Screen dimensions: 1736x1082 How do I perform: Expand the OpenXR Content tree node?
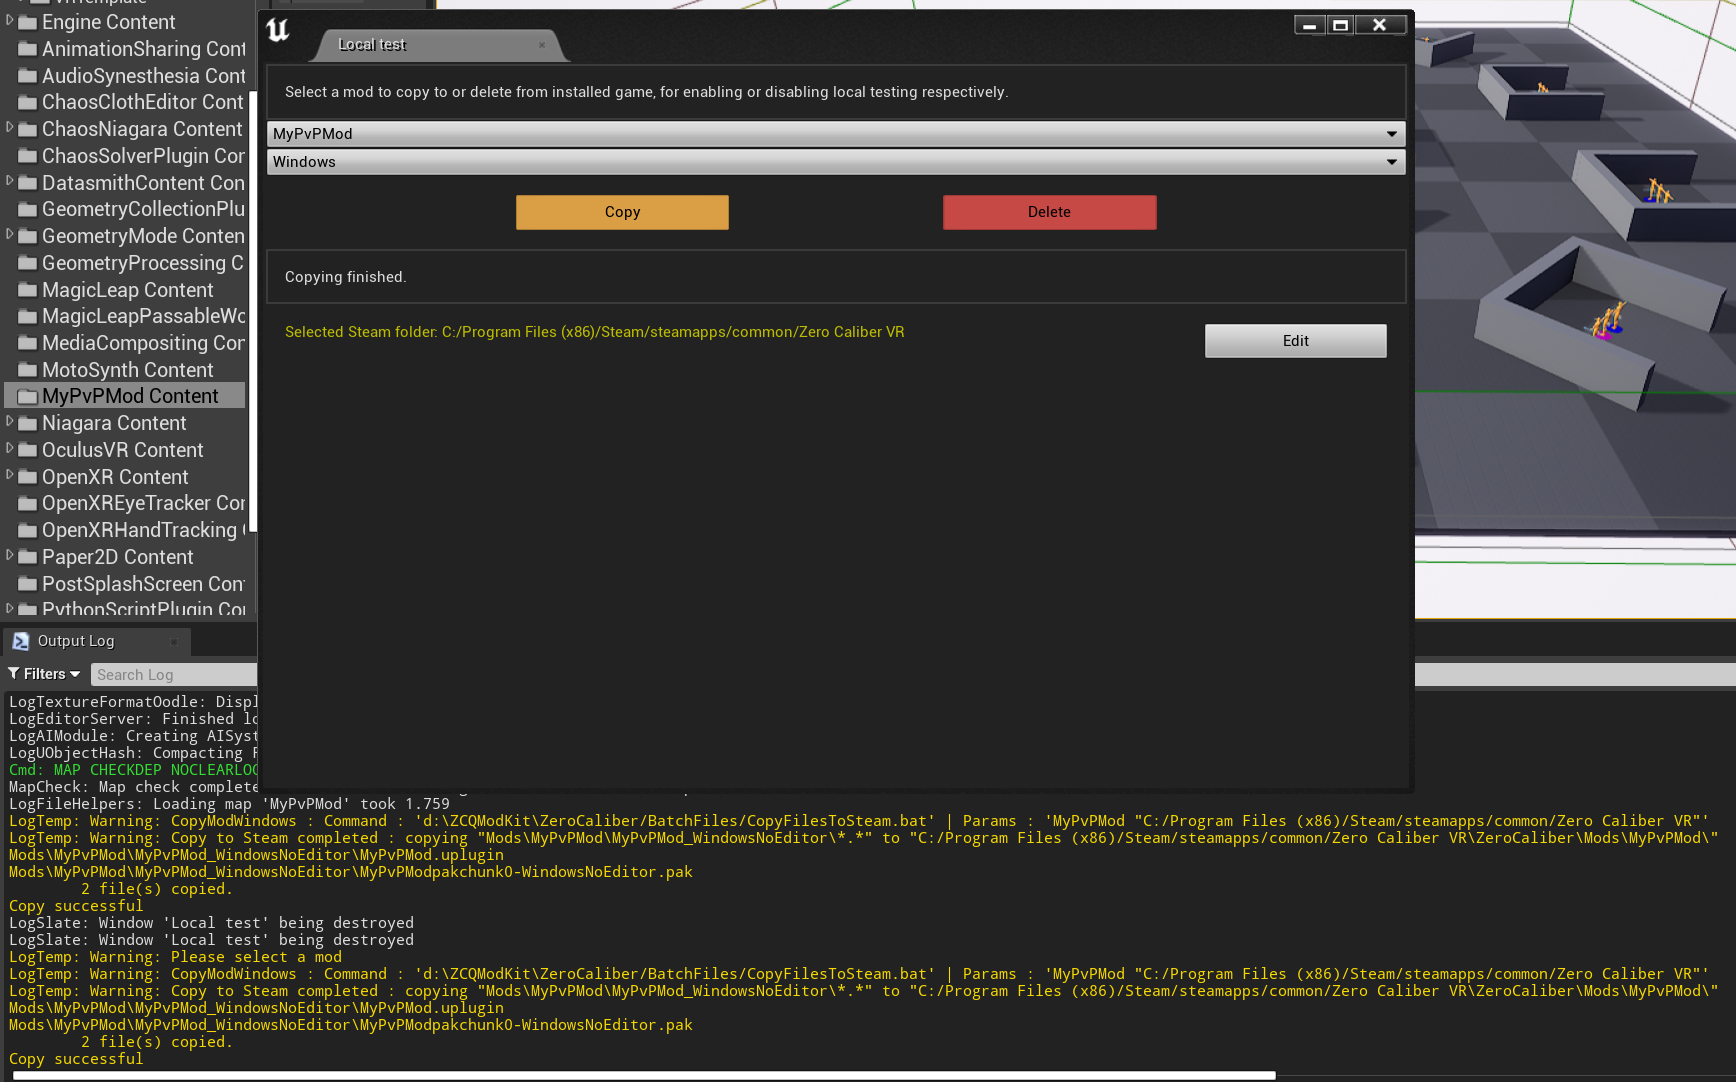point(10,475)
